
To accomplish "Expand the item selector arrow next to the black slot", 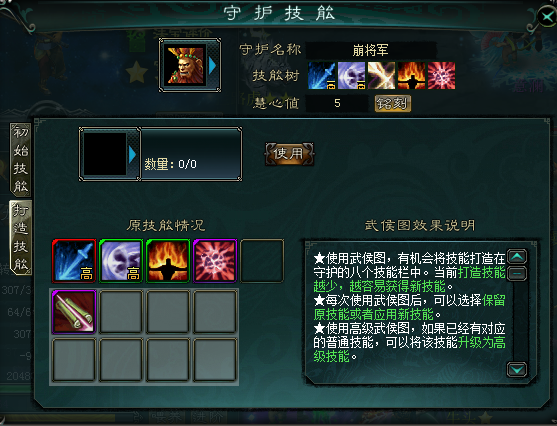I will (x=133, y=155).
